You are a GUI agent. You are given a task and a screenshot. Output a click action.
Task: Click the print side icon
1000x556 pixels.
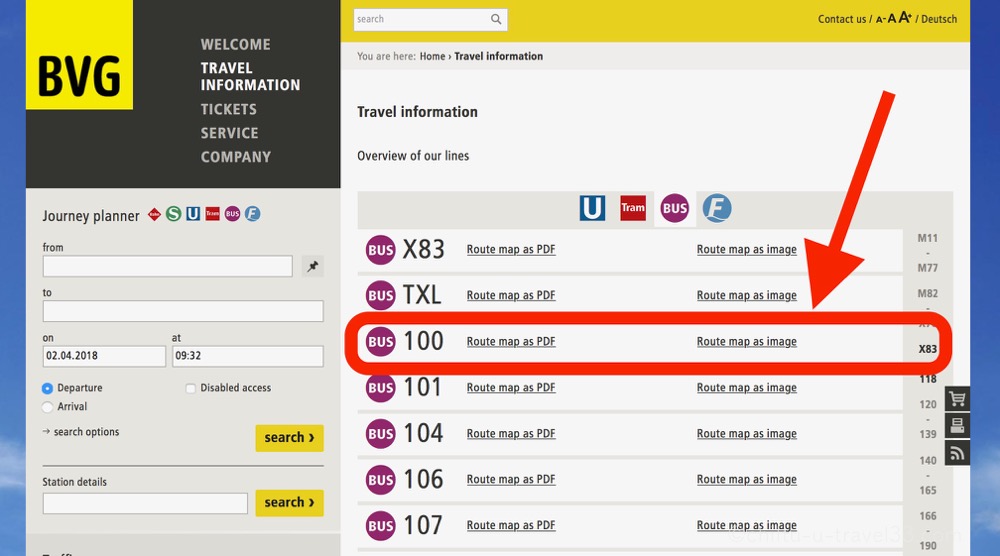click(957, 426)
